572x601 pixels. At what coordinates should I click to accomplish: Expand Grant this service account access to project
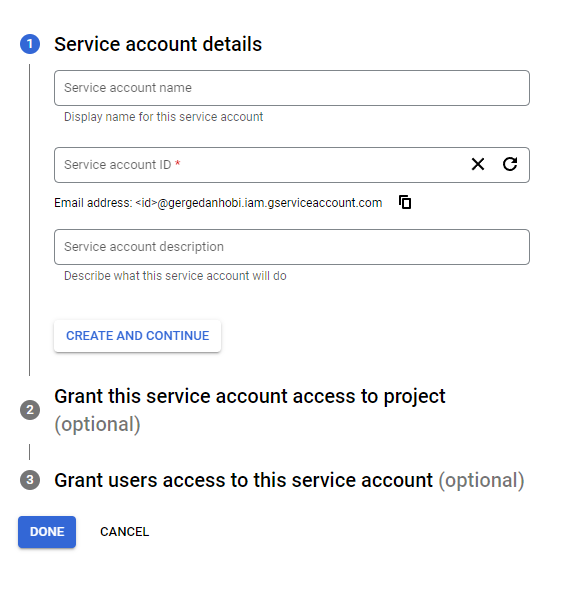250,396
